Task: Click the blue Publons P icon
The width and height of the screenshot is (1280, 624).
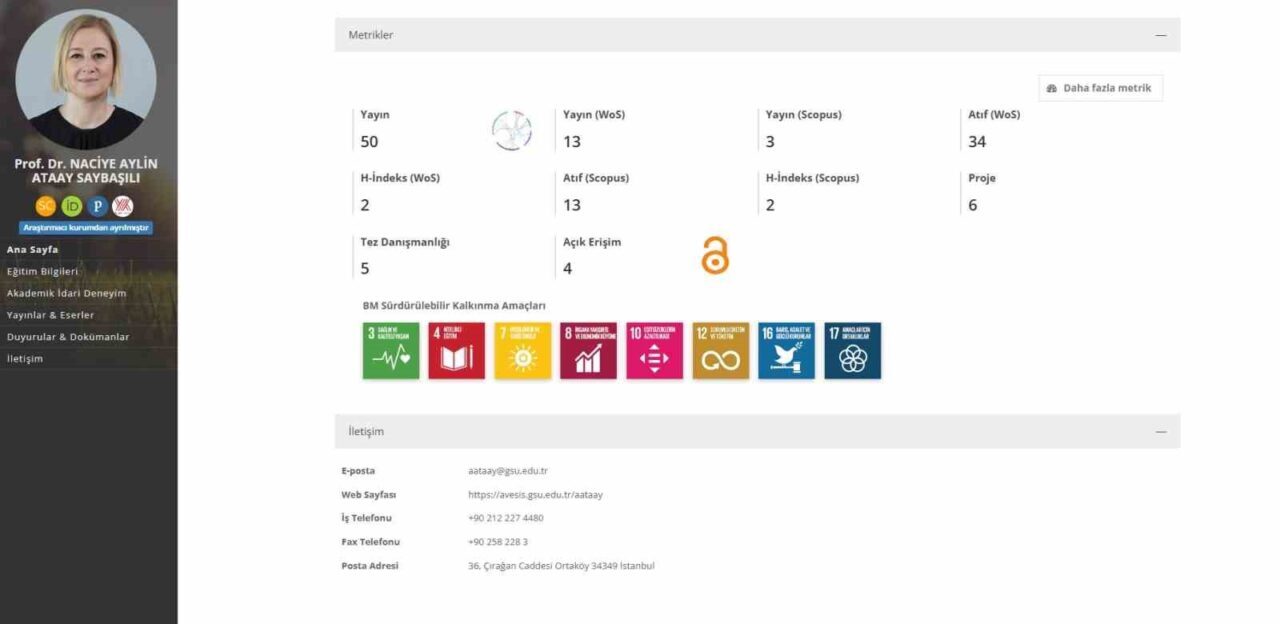Action: (x=97, y=206)
